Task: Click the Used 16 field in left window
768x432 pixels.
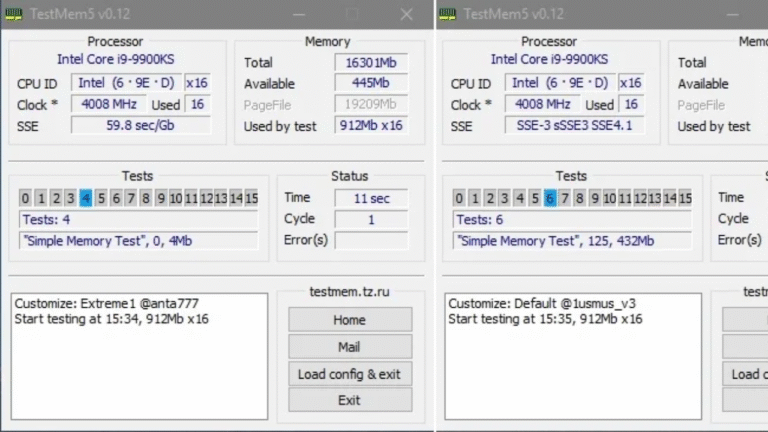Action: click(197, 104)
